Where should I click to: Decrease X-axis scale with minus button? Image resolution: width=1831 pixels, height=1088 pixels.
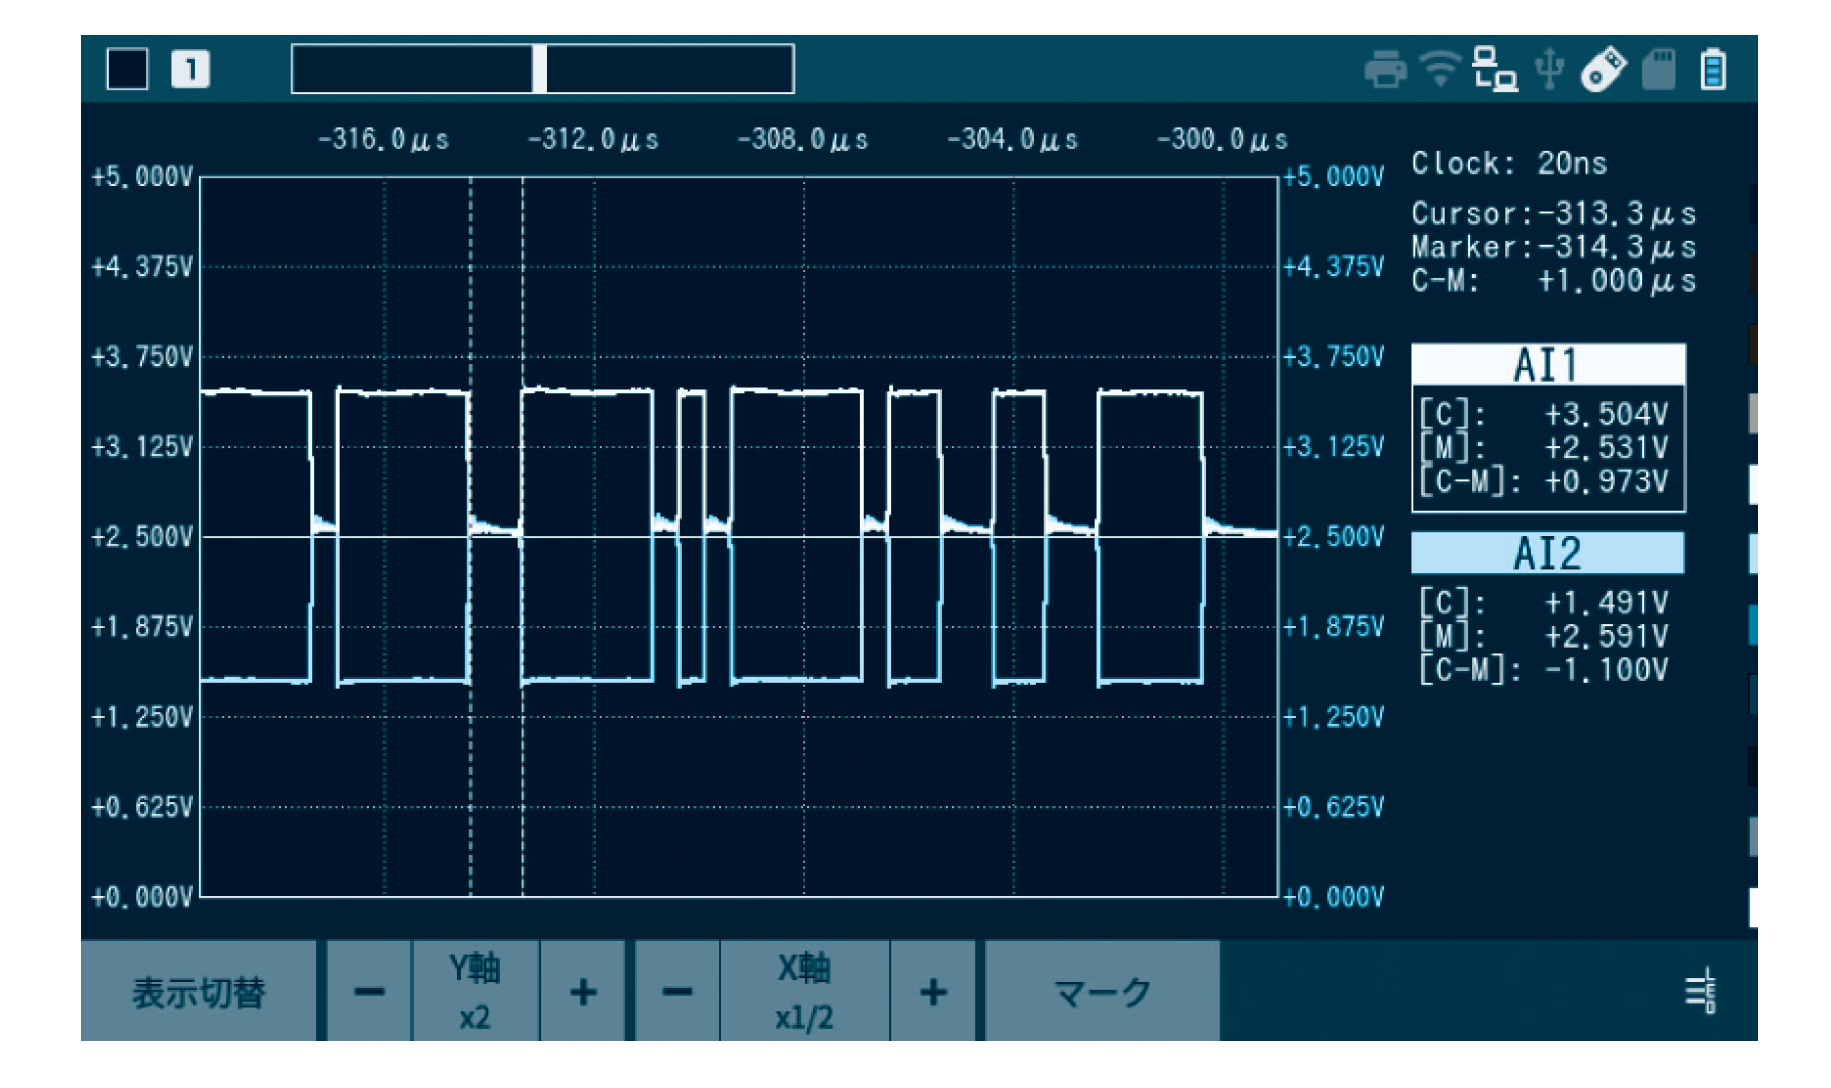coord(677,991)
